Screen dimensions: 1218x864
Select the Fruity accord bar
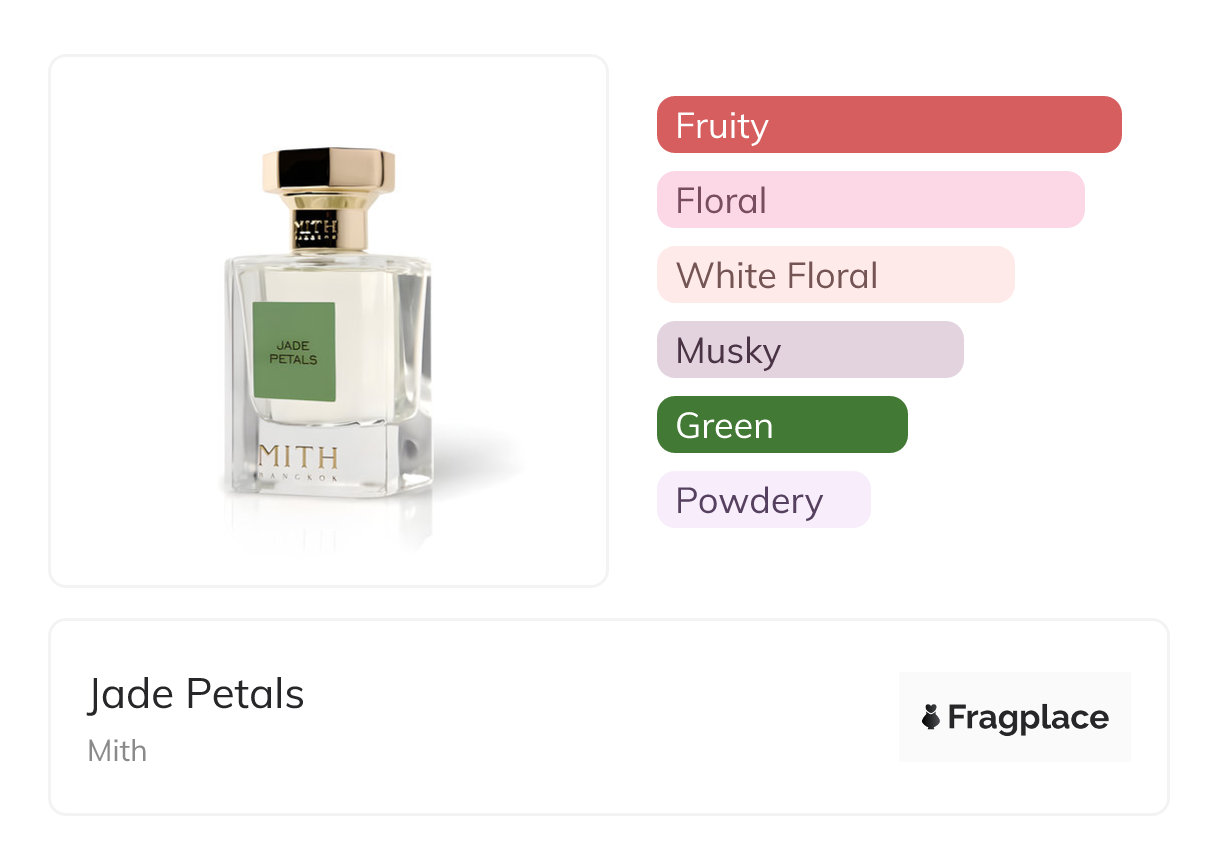888,125
